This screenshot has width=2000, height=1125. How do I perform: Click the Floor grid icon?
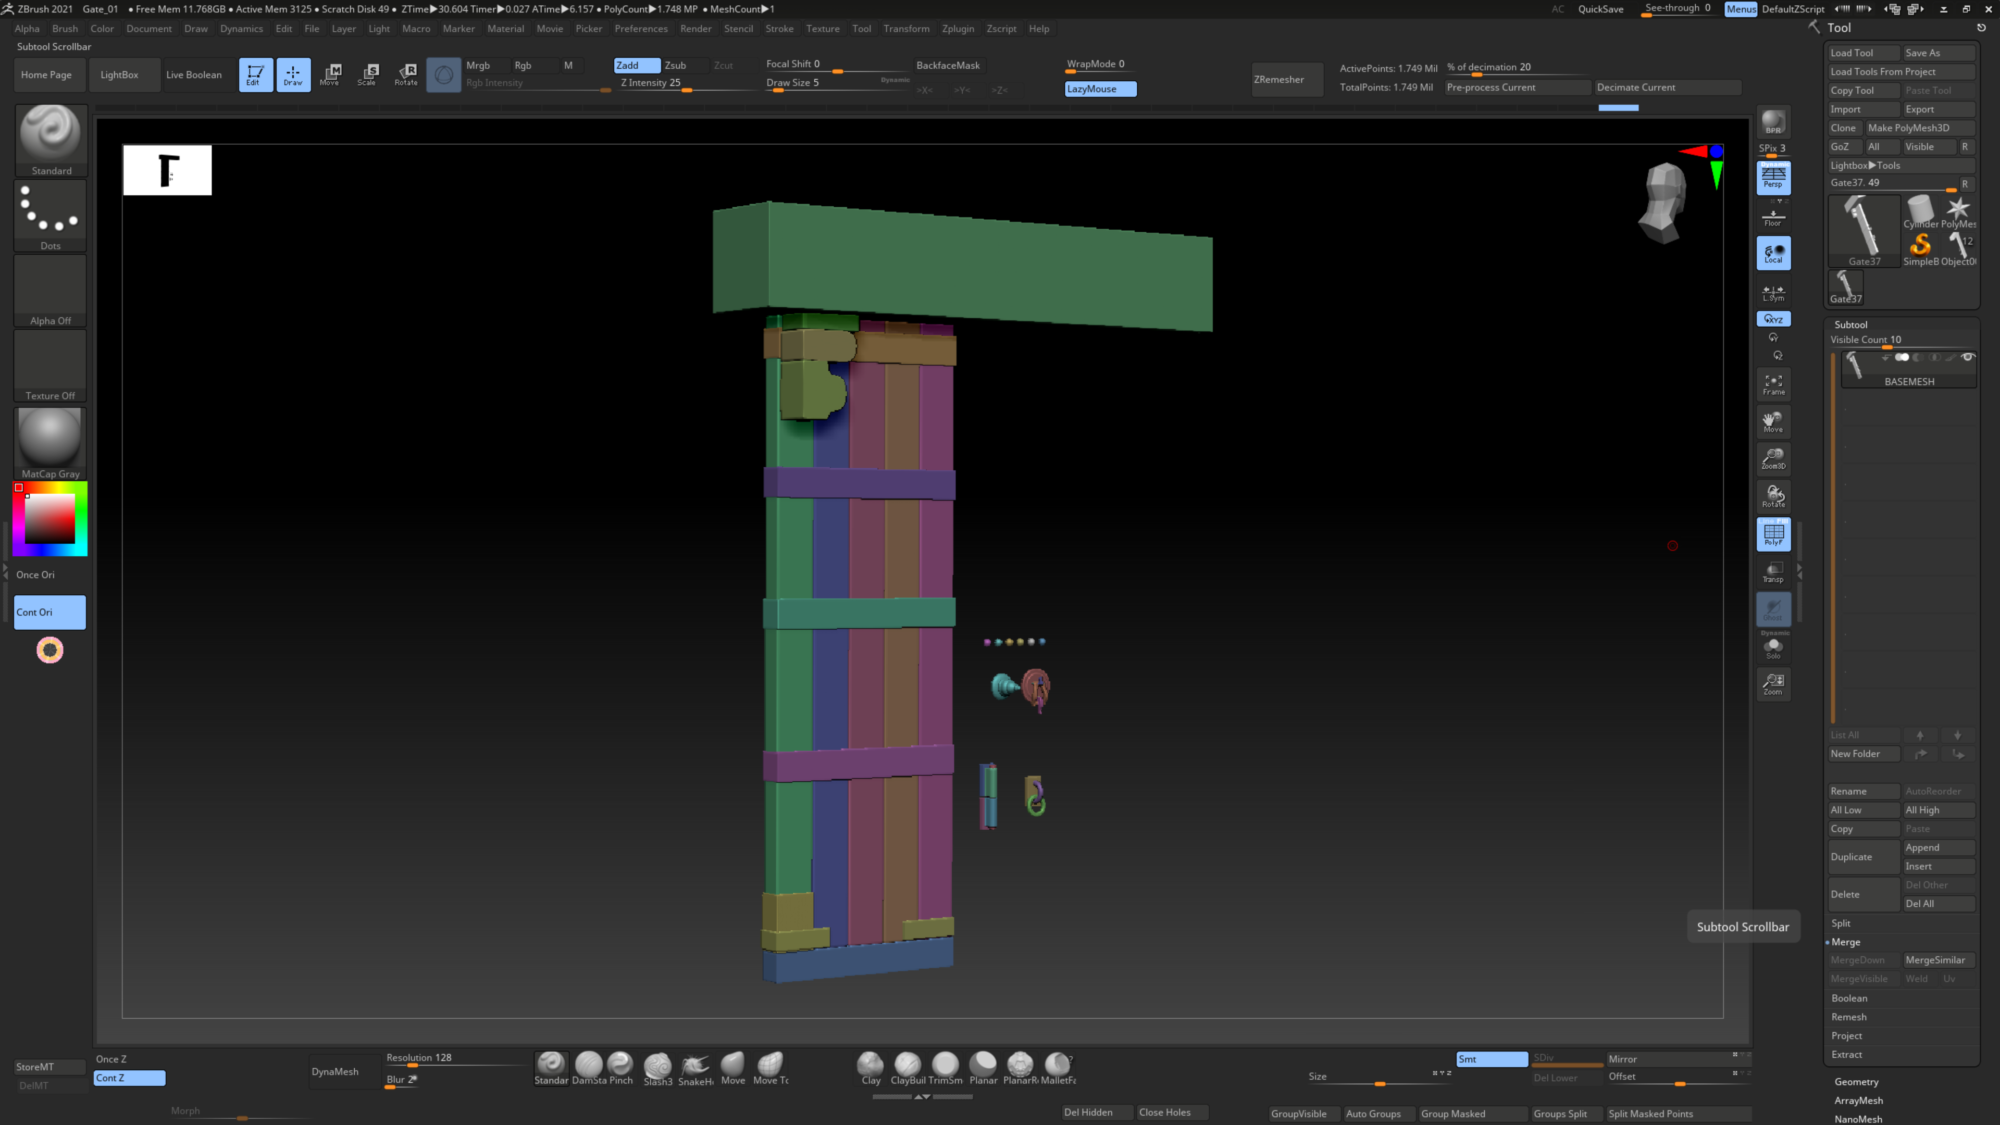(x=1773, y=216)
